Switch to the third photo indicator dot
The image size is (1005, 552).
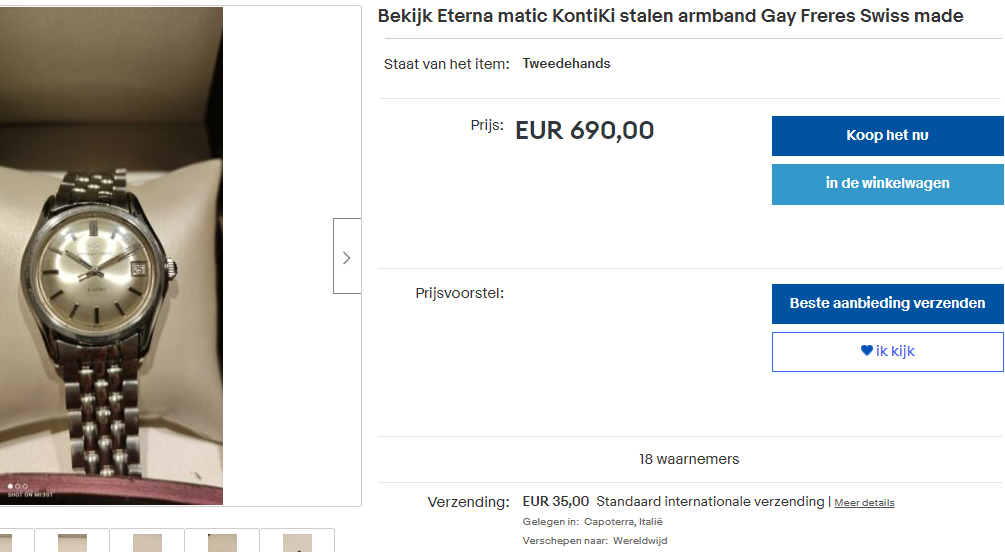tap(24, 486)
